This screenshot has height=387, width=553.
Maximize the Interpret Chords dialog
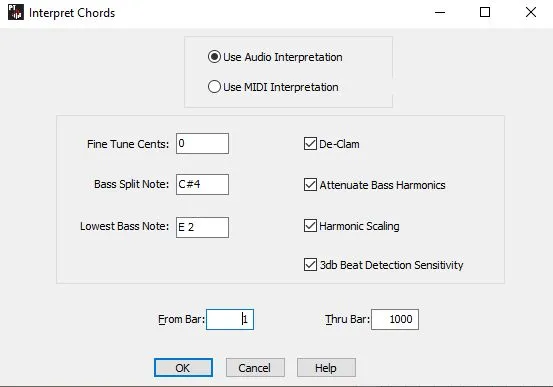point(485,12)
